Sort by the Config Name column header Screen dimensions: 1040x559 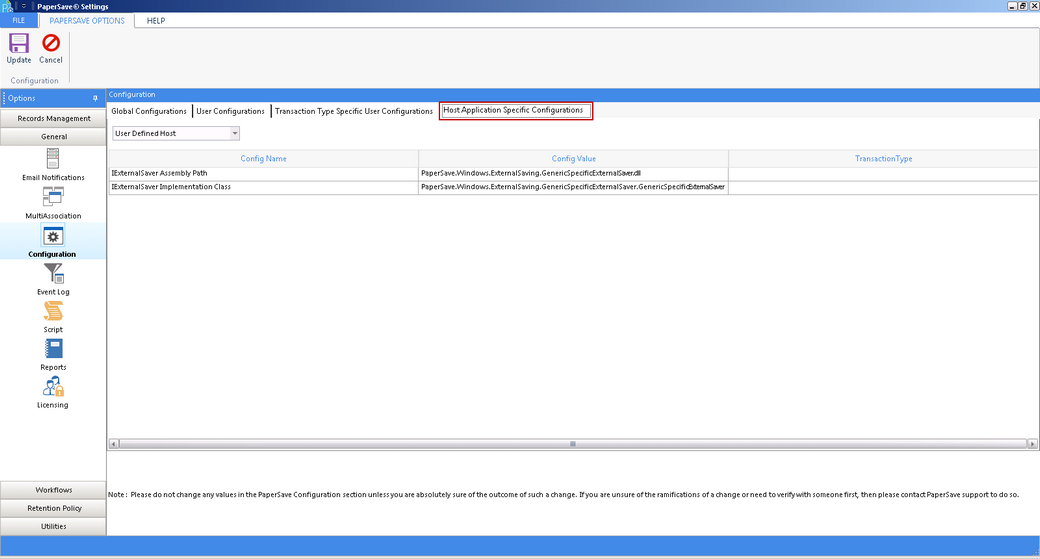coord(263,158)
